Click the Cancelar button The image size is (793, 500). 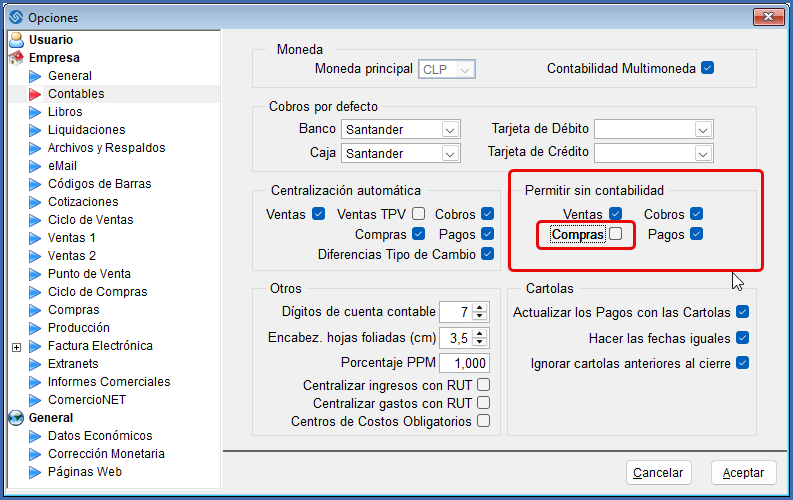[658, 473]
